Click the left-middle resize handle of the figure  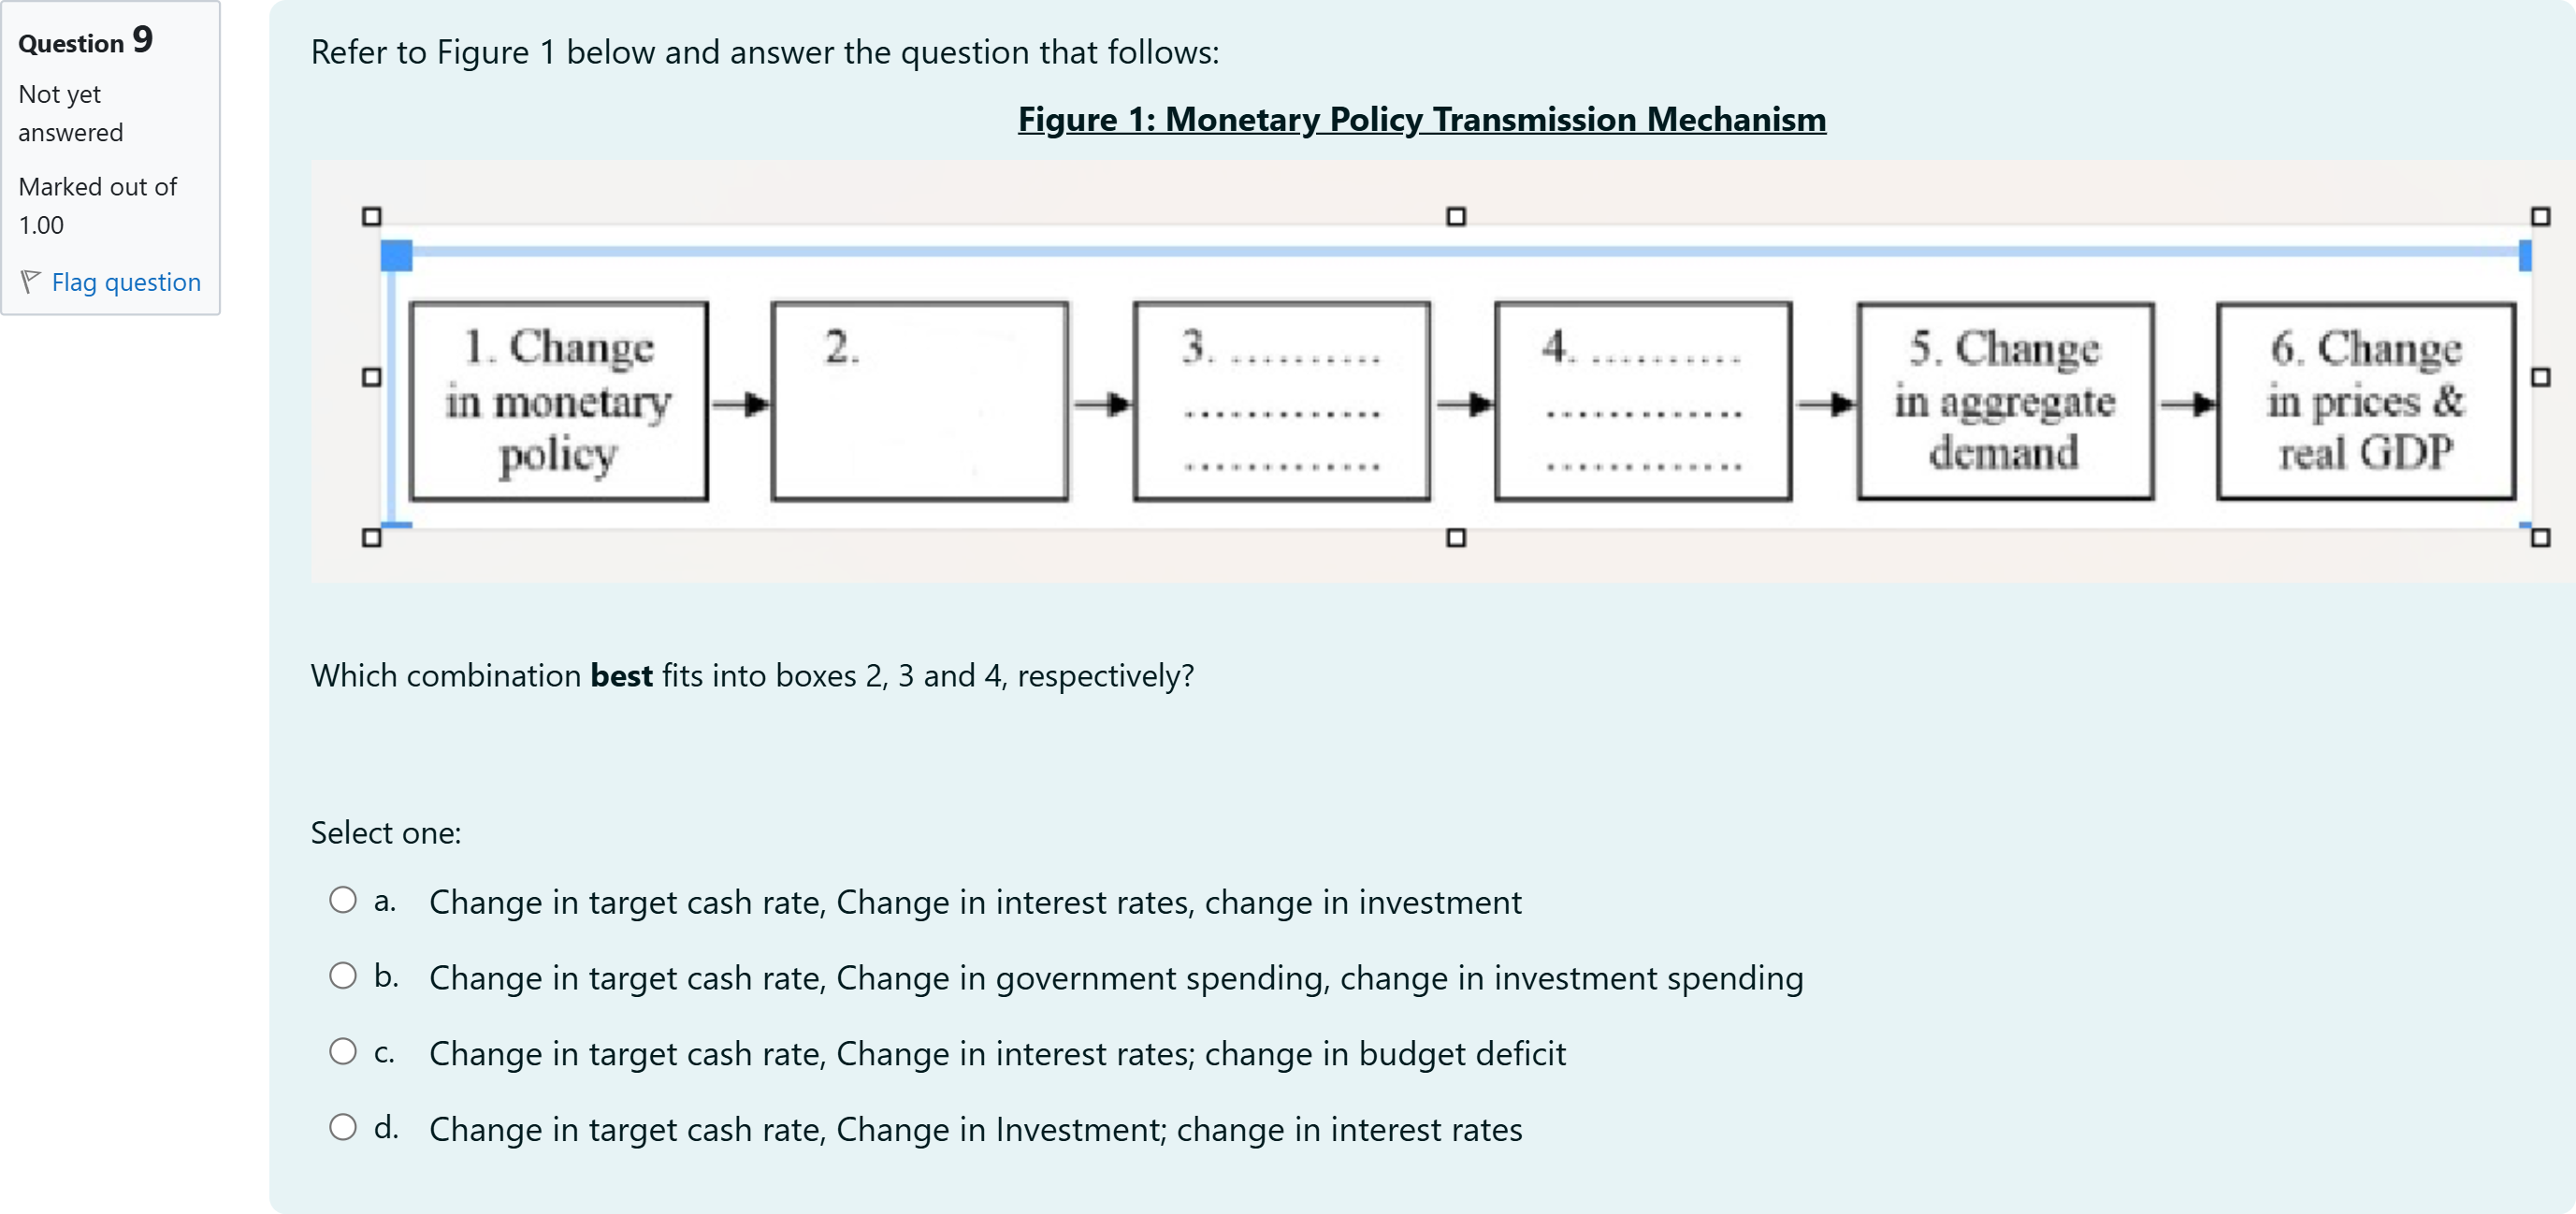coord(372,377)
